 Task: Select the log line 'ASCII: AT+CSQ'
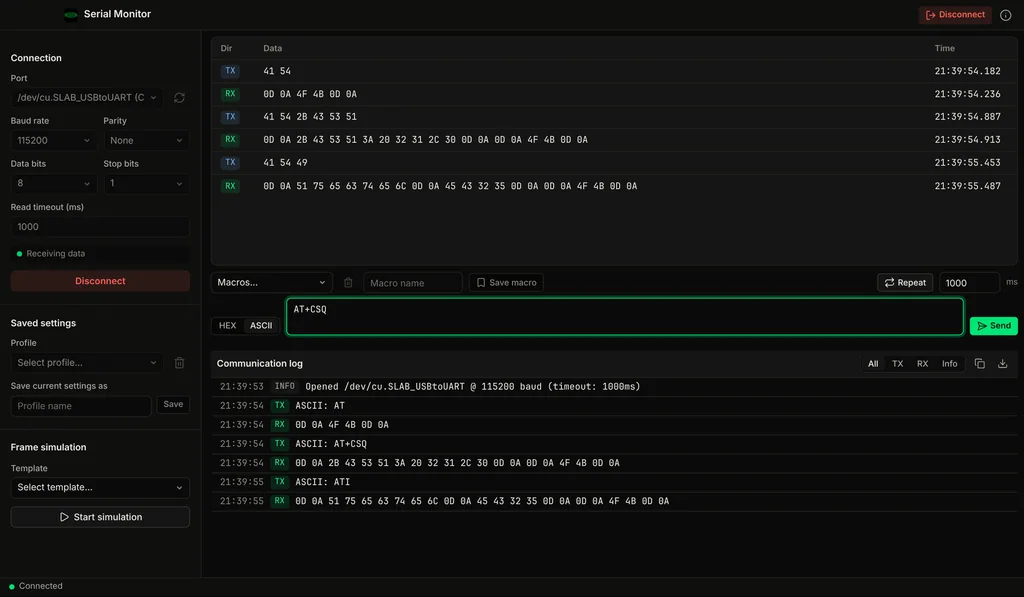point(614,444)
